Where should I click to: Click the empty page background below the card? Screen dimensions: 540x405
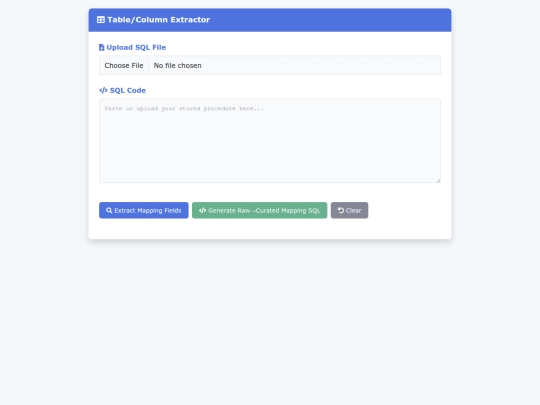[x=270, y=320]
